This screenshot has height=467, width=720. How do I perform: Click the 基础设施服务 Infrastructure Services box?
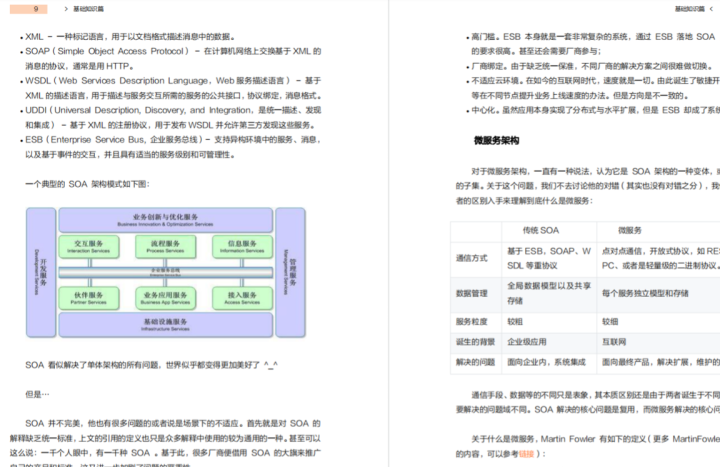pyautogui.click(x=165, y=325)
